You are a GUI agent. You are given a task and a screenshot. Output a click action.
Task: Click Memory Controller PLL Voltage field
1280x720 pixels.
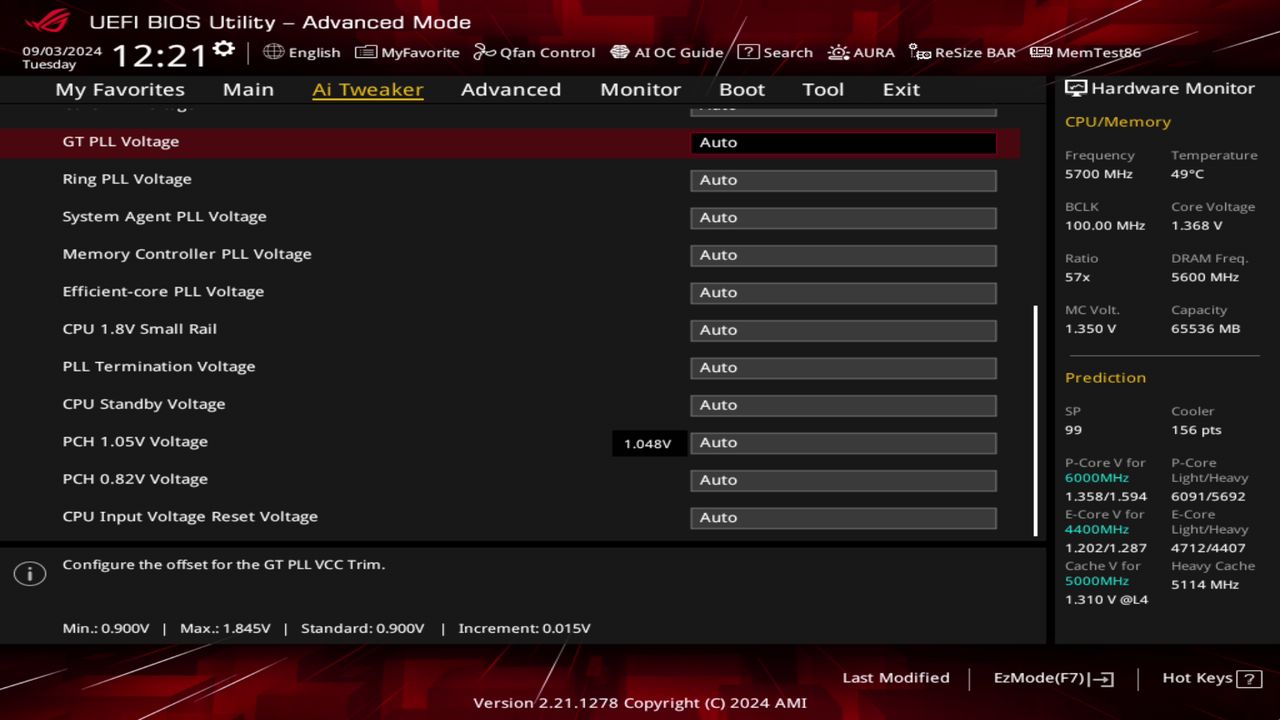pyautogui.click(x=843, y=255)
